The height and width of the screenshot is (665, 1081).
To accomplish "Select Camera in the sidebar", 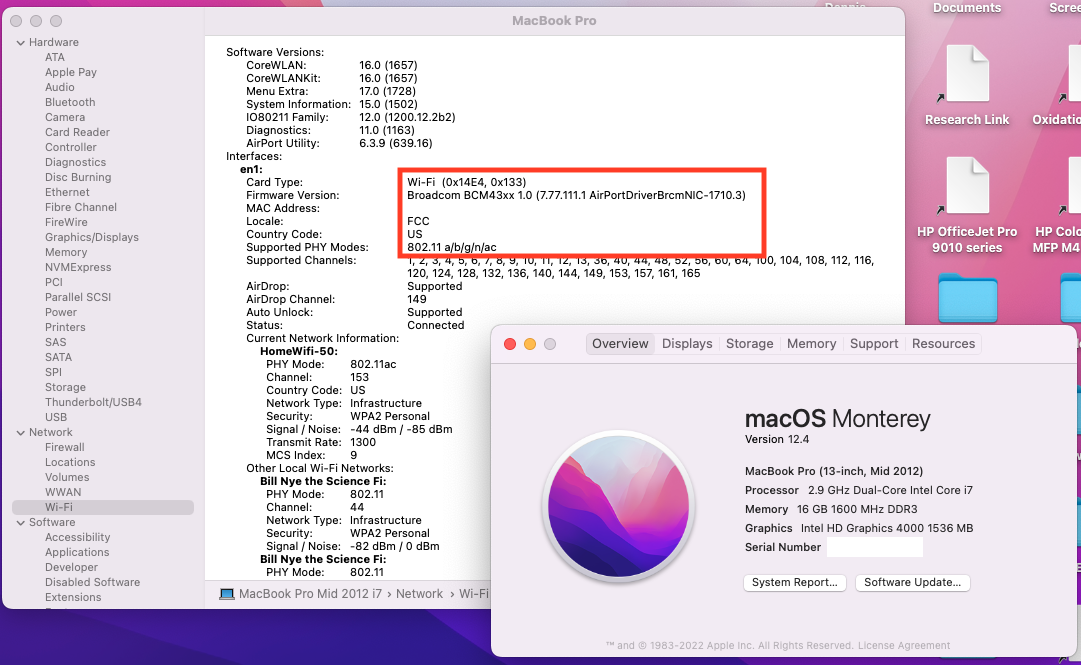I will [x=65, y=118].
